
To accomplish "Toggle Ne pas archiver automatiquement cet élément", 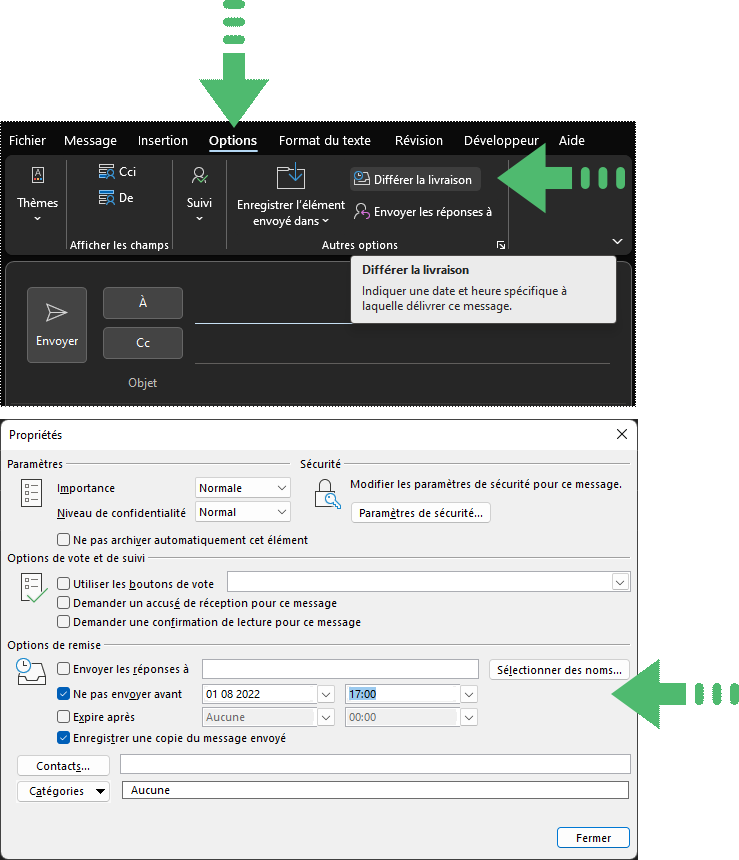I will coord(64,540).
